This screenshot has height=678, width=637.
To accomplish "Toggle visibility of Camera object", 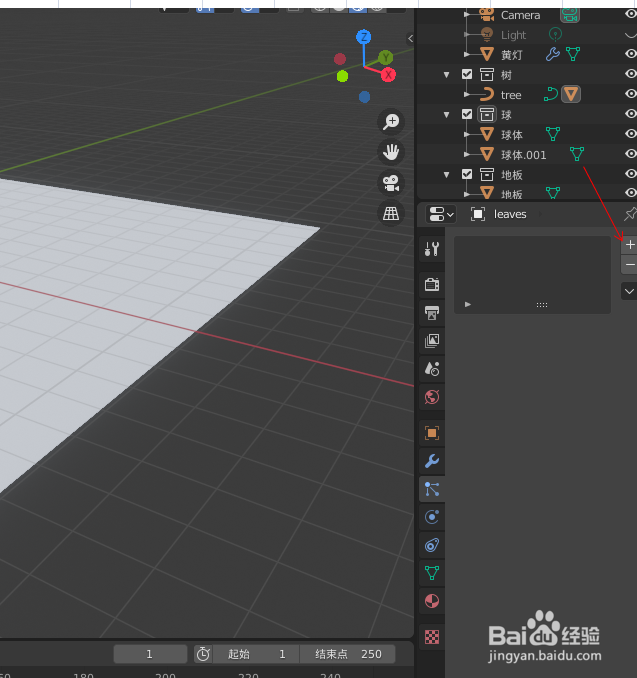I will 631,14.
